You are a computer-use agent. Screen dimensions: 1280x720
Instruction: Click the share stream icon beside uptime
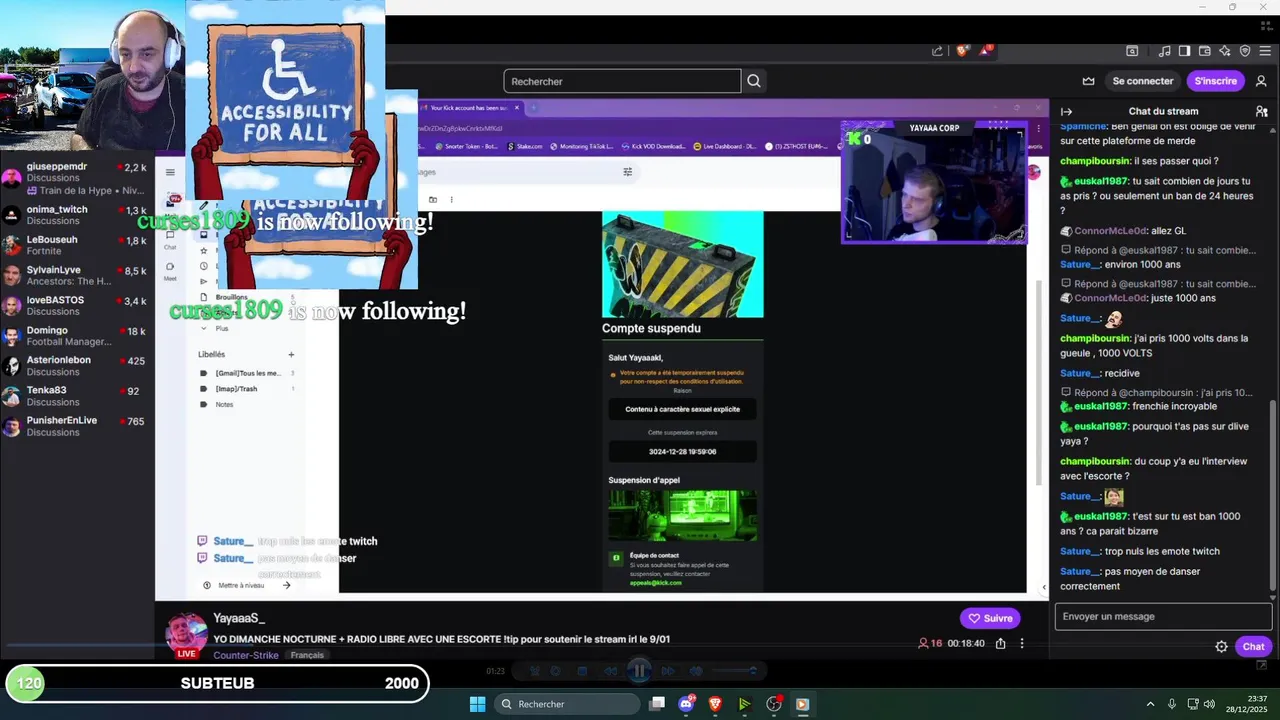(1000, 643)
